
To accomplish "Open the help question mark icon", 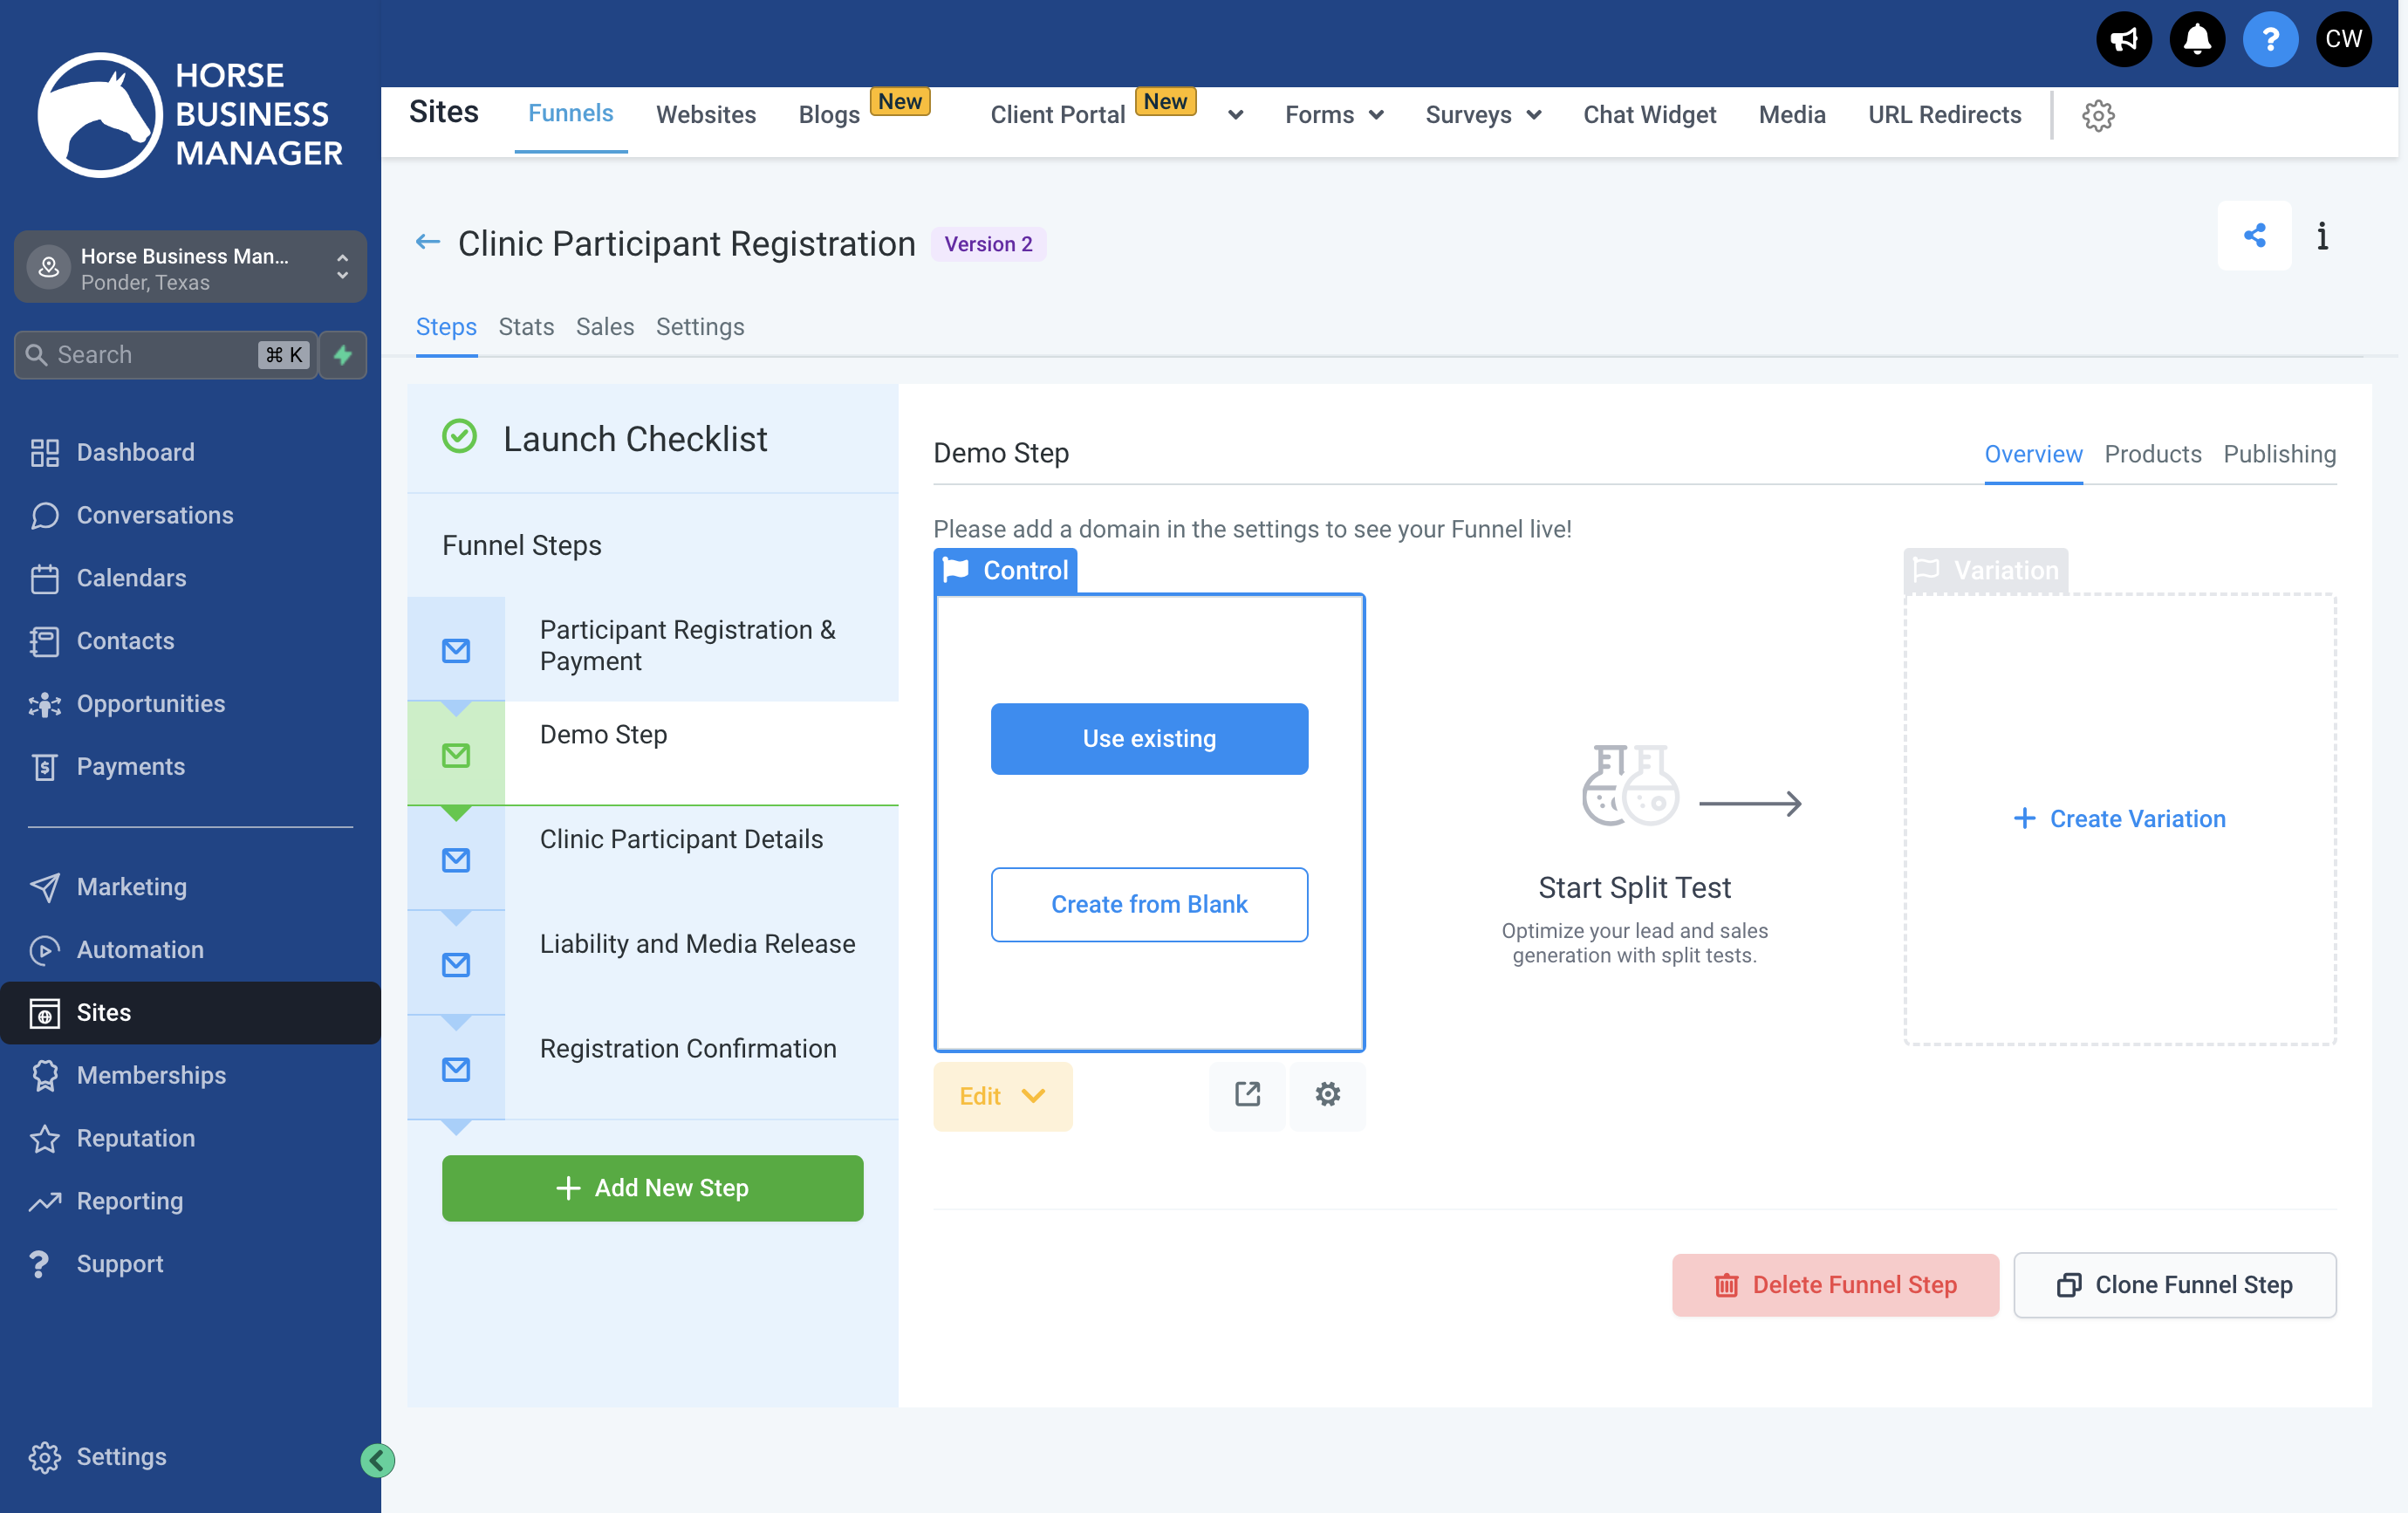I will (x=2270, y=39).
